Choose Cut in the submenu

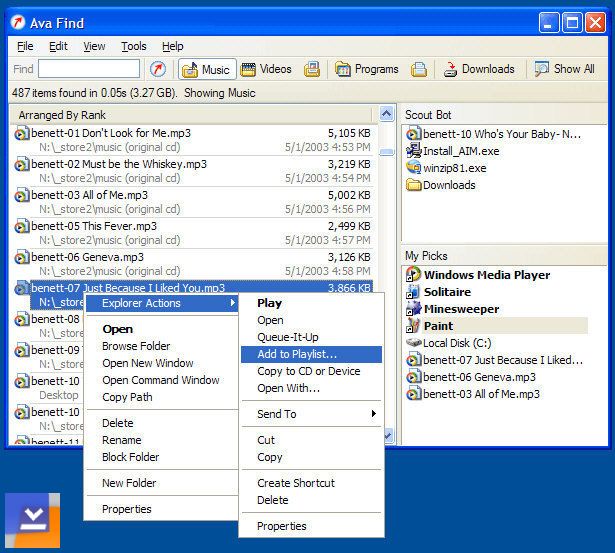click(x=311, y=440)
